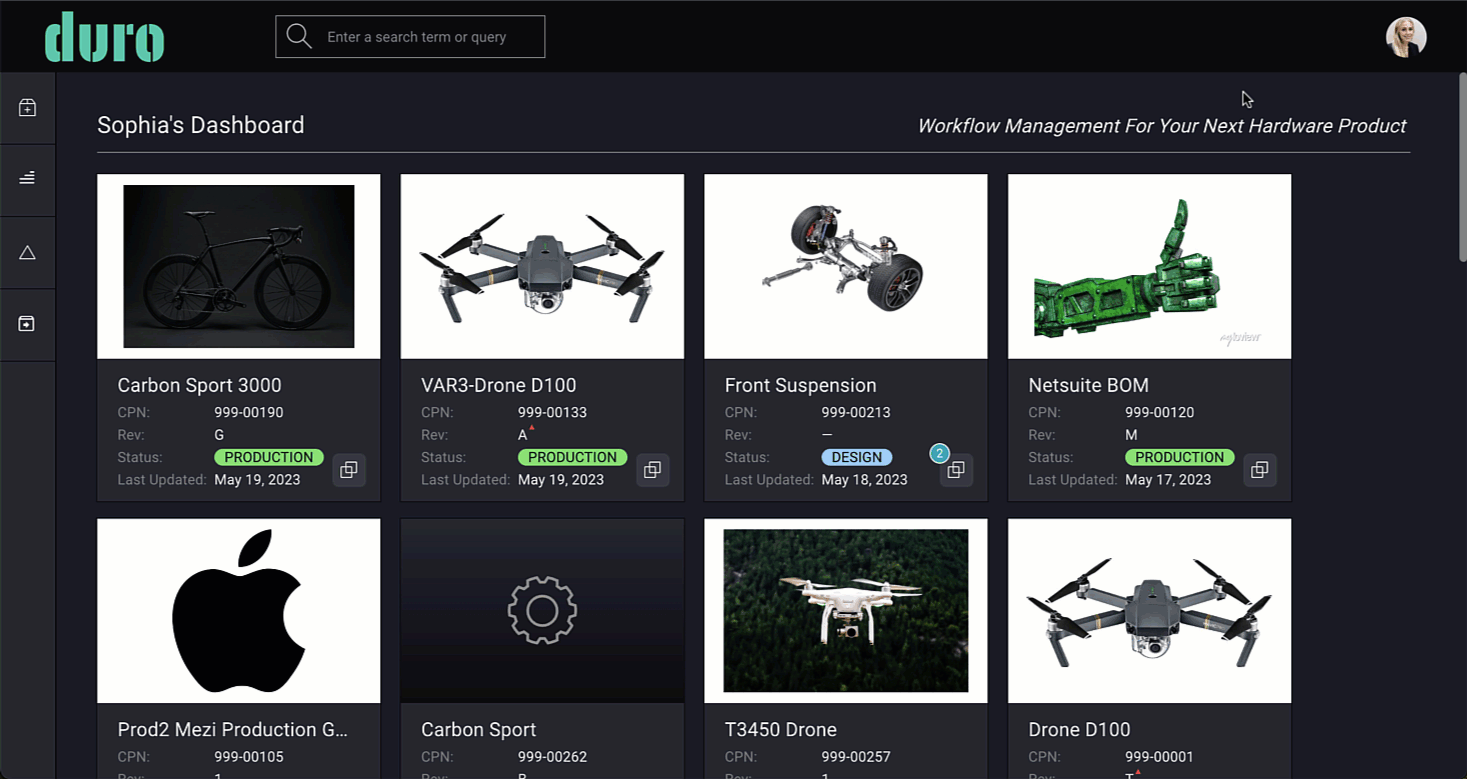Click the variants icon on Carbon Sport 3000
Viewport: 1467px width, 779px height.
(x=349, y=470)
